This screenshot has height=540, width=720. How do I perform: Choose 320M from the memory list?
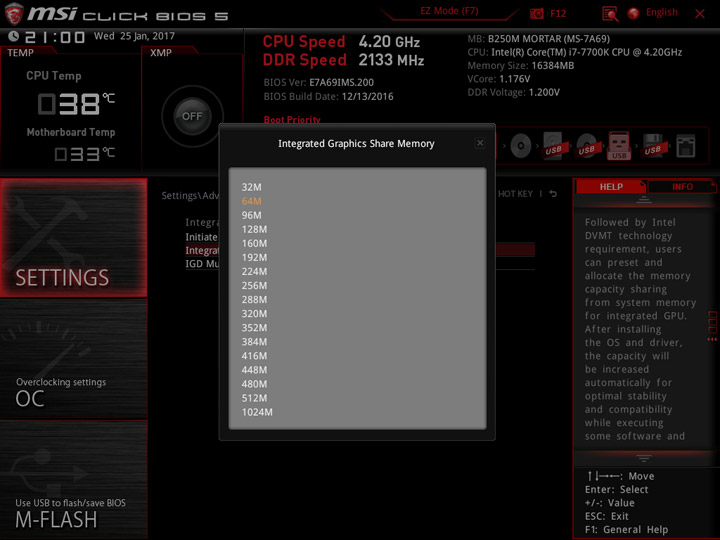point(254,314)
